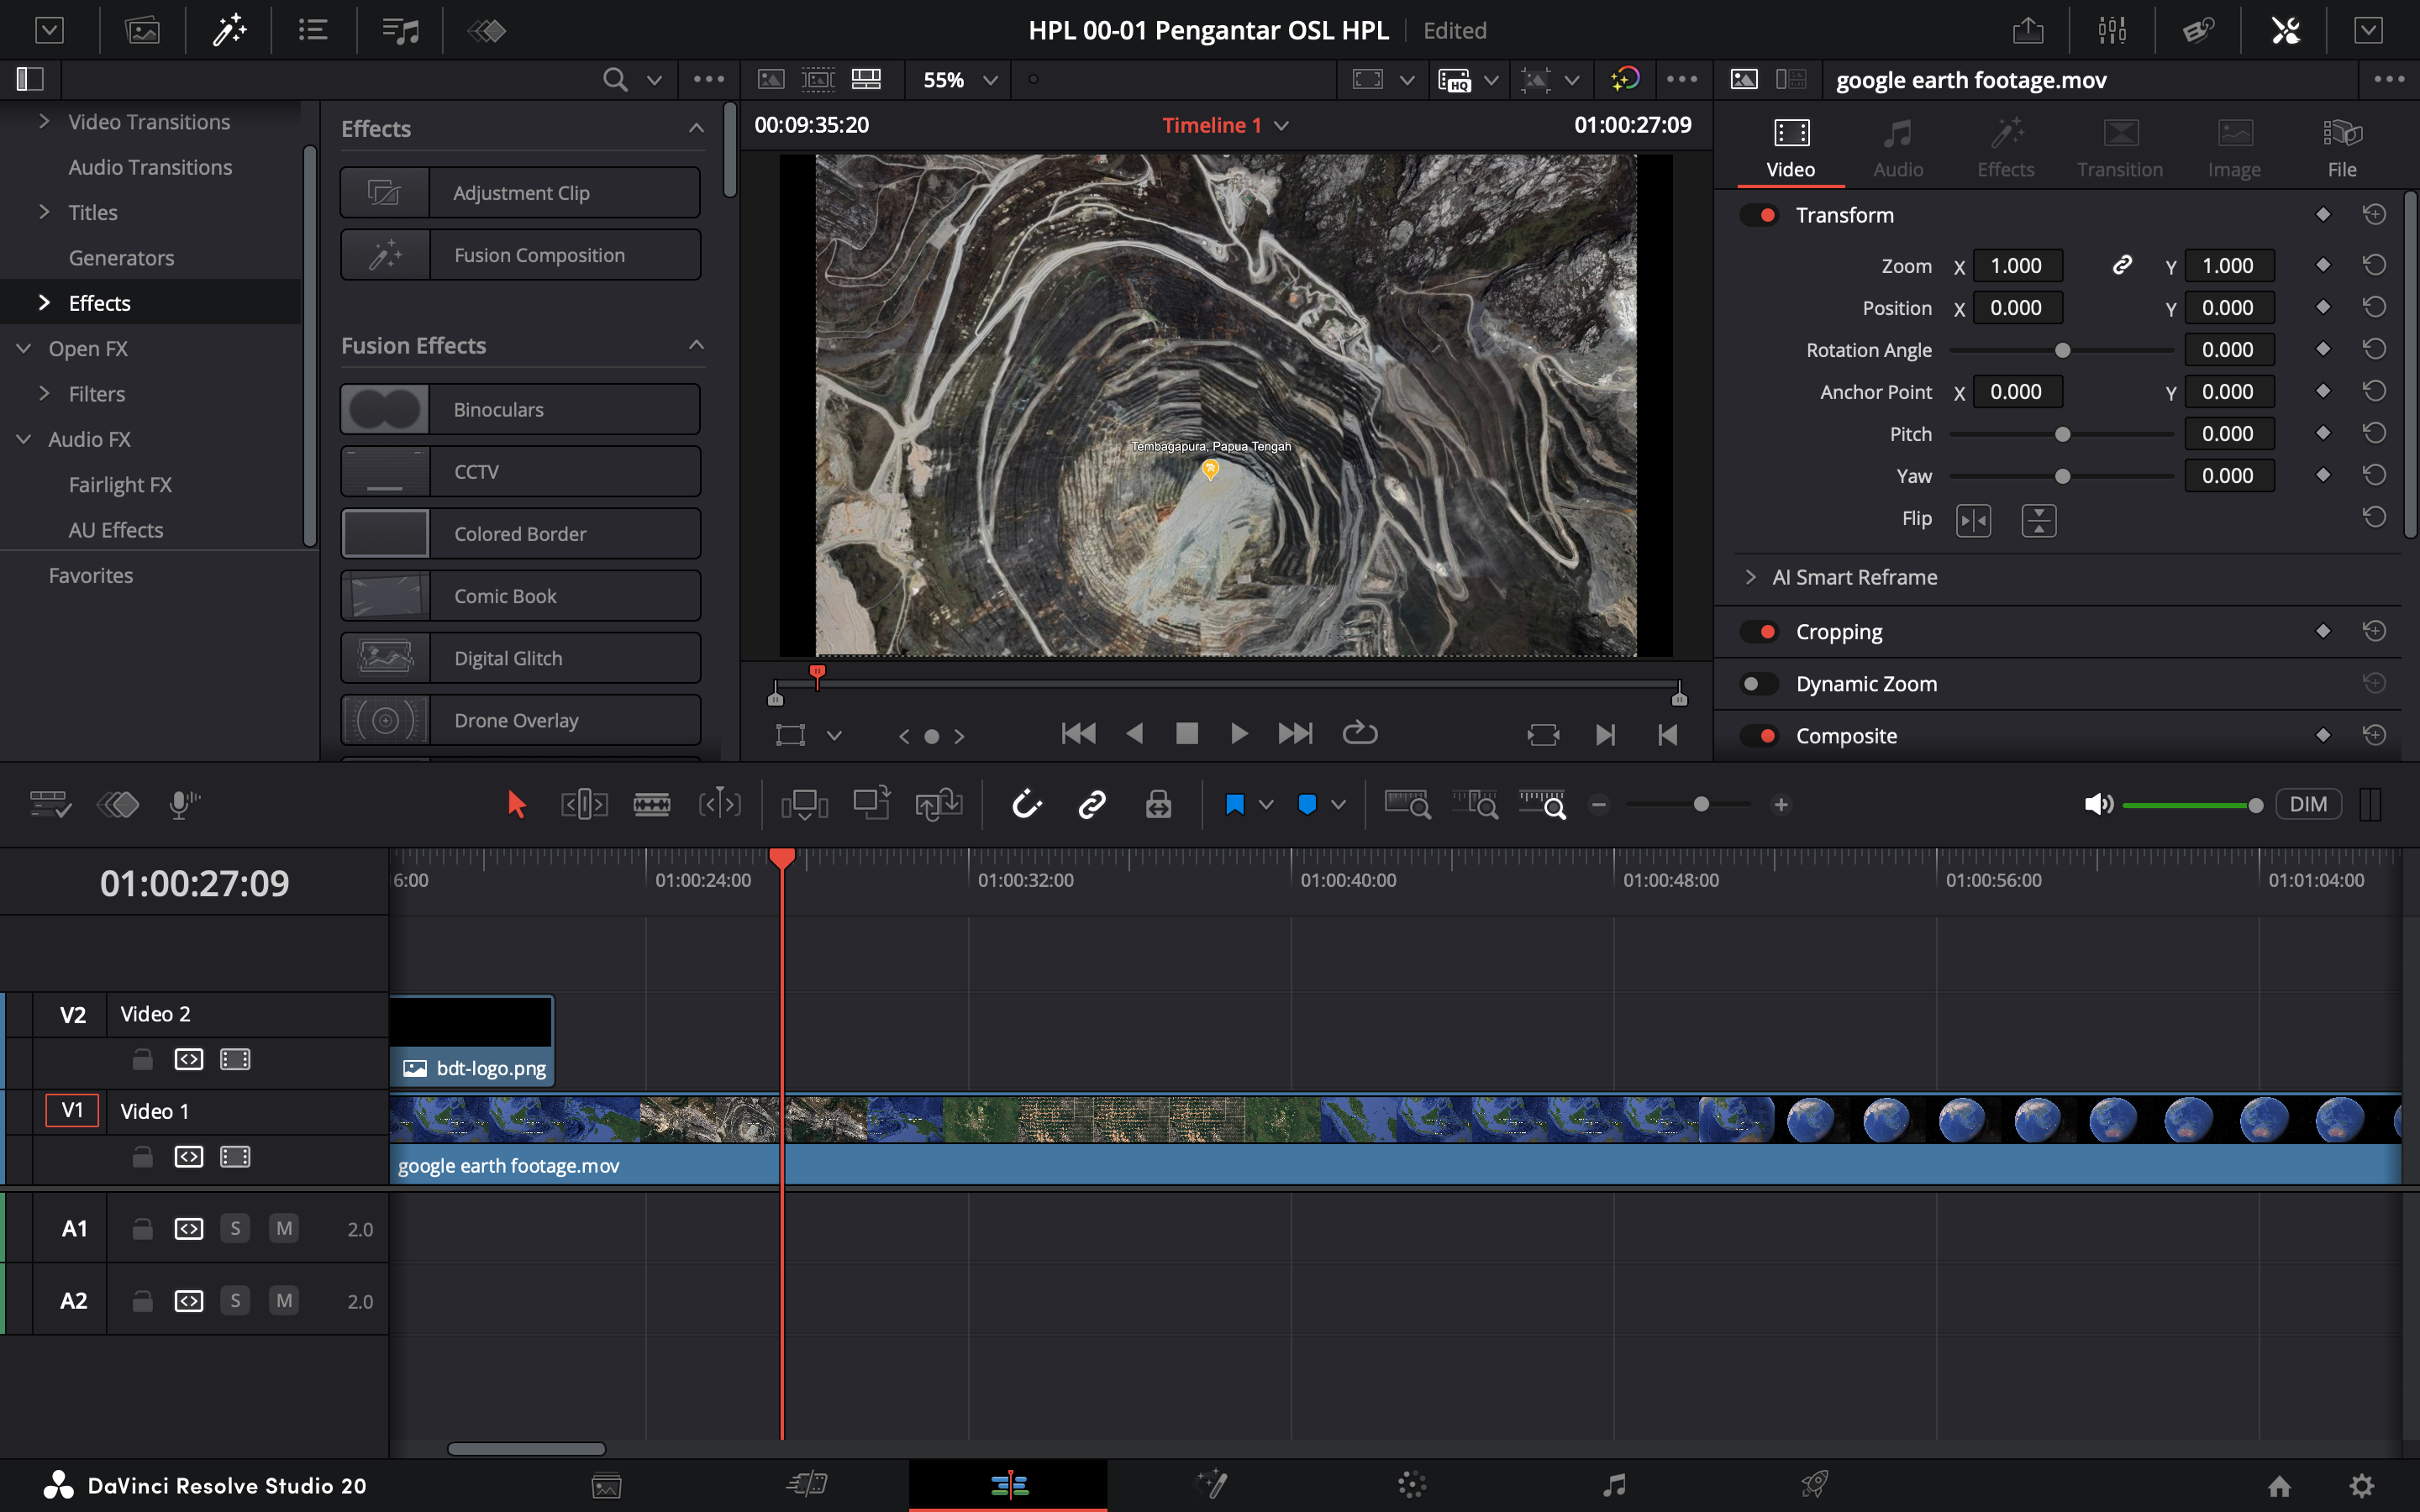
Task: Open the Fairlight music note page
Action: [1613, 1484]
